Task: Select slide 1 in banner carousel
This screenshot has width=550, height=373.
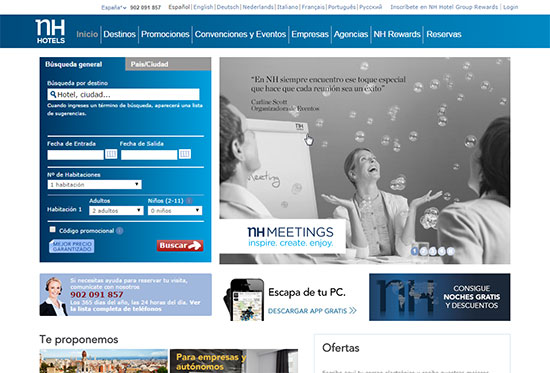Action: [x=414, y=251]
